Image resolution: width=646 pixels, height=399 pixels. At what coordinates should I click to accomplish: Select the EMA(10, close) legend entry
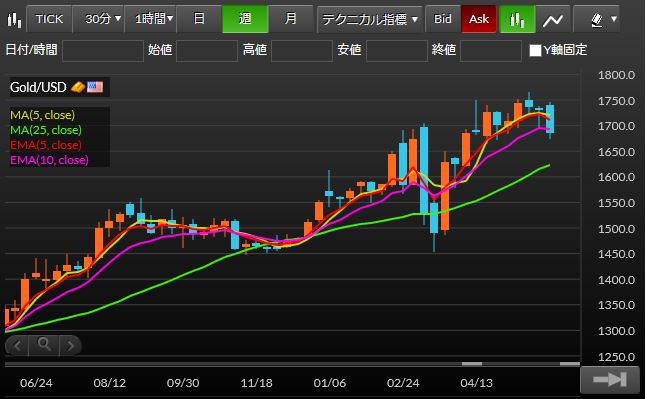(49, 160)
